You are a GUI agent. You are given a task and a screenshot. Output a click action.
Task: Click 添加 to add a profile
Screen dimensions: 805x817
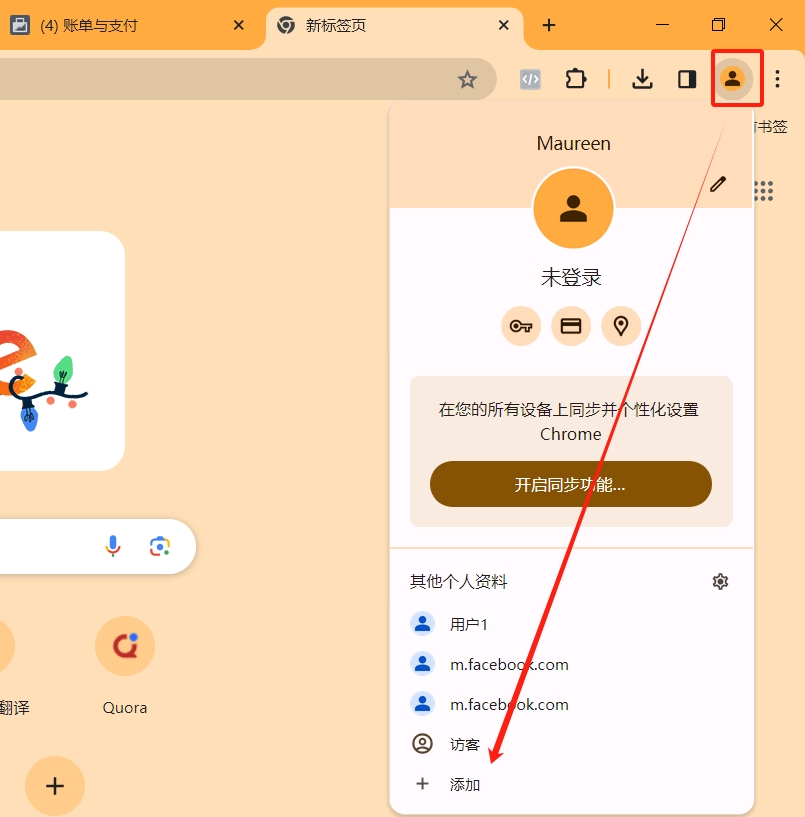pyautogui.click(x=571, y=784)
